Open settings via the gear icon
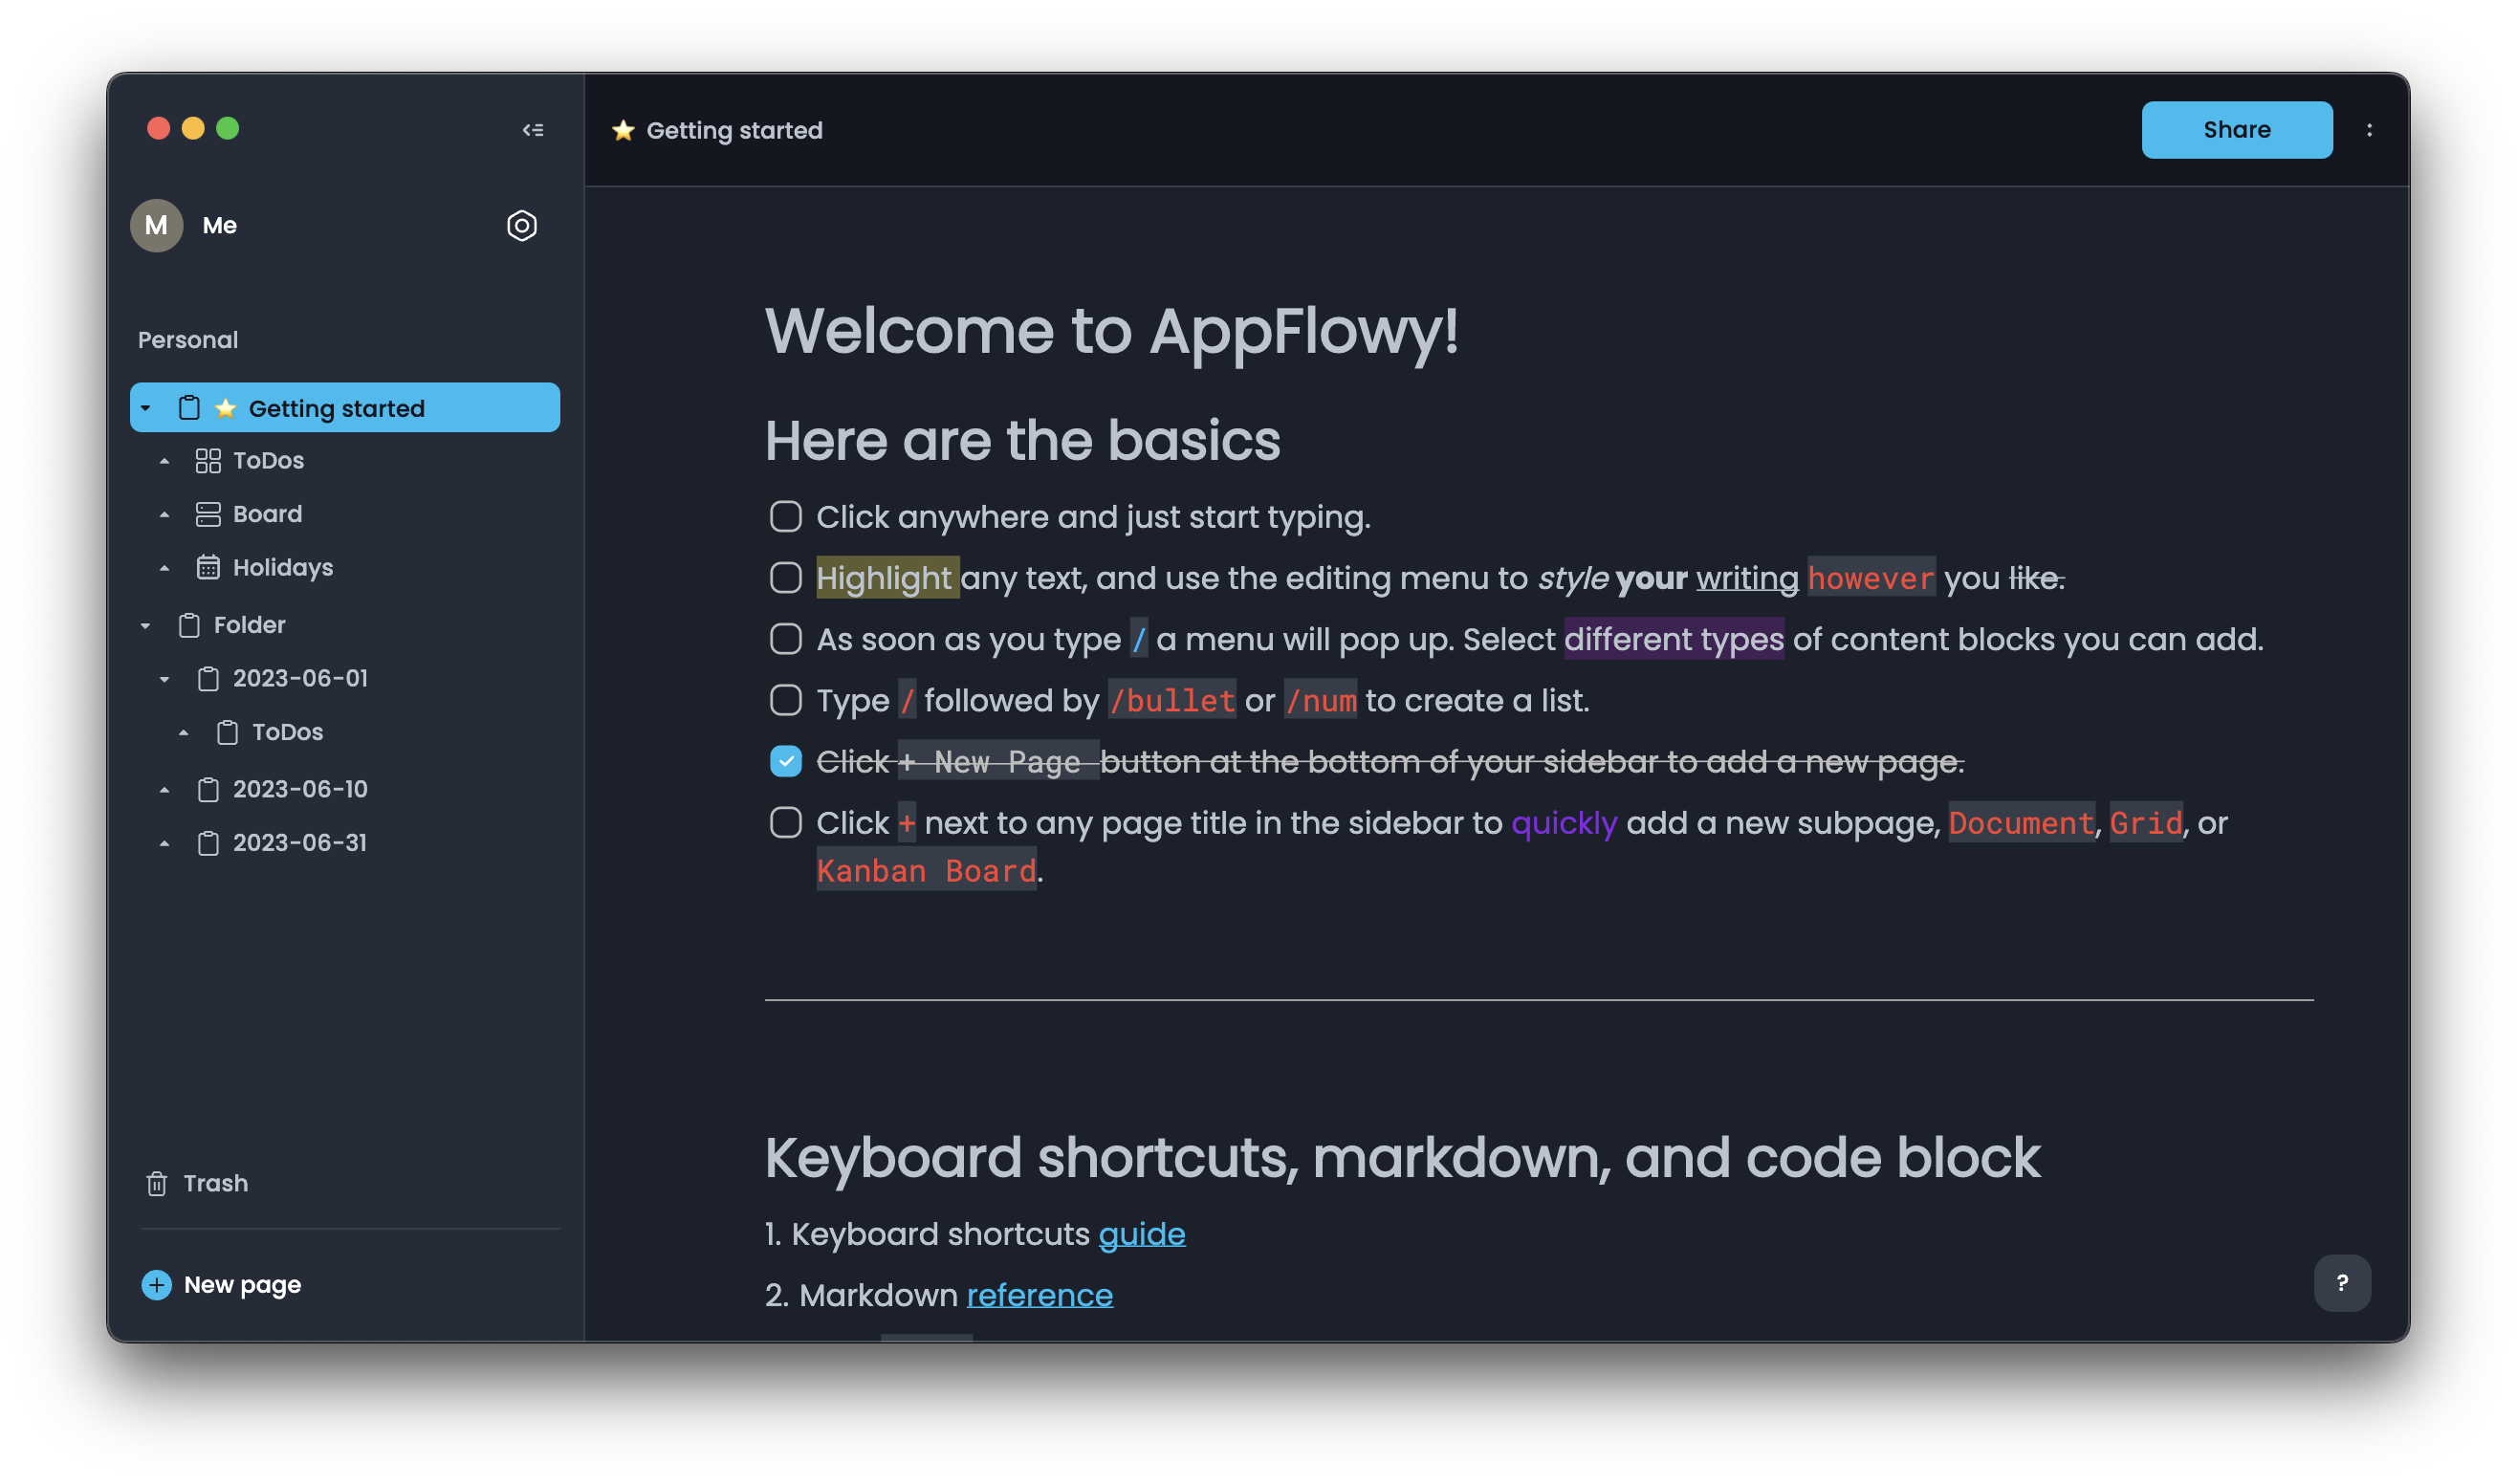The height and width of the screenshot is (1484, 2517). click(x=521, y=226)
